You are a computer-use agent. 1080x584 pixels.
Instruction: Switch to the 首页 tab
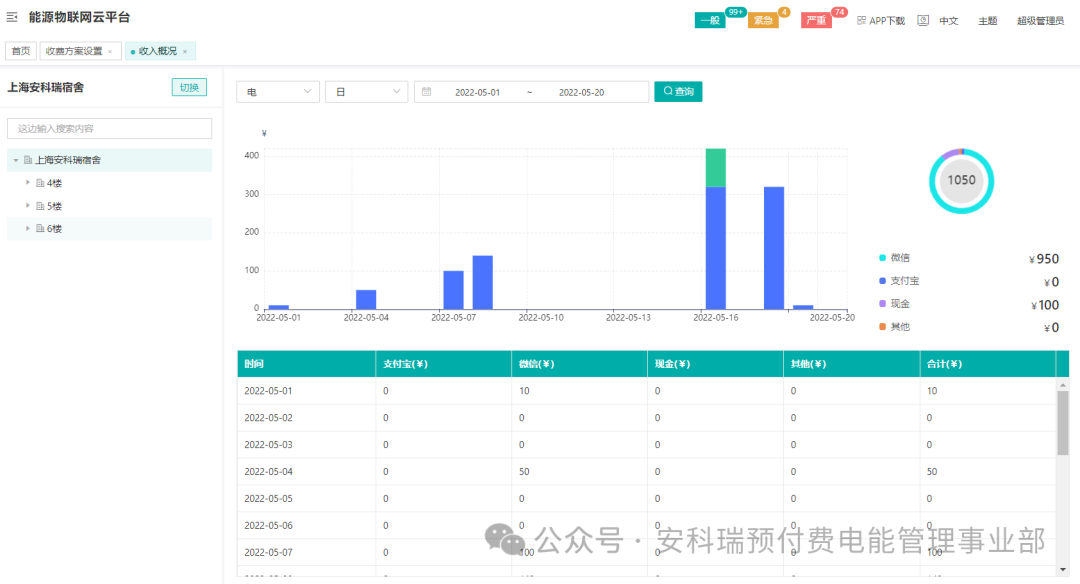coord(21,51)
